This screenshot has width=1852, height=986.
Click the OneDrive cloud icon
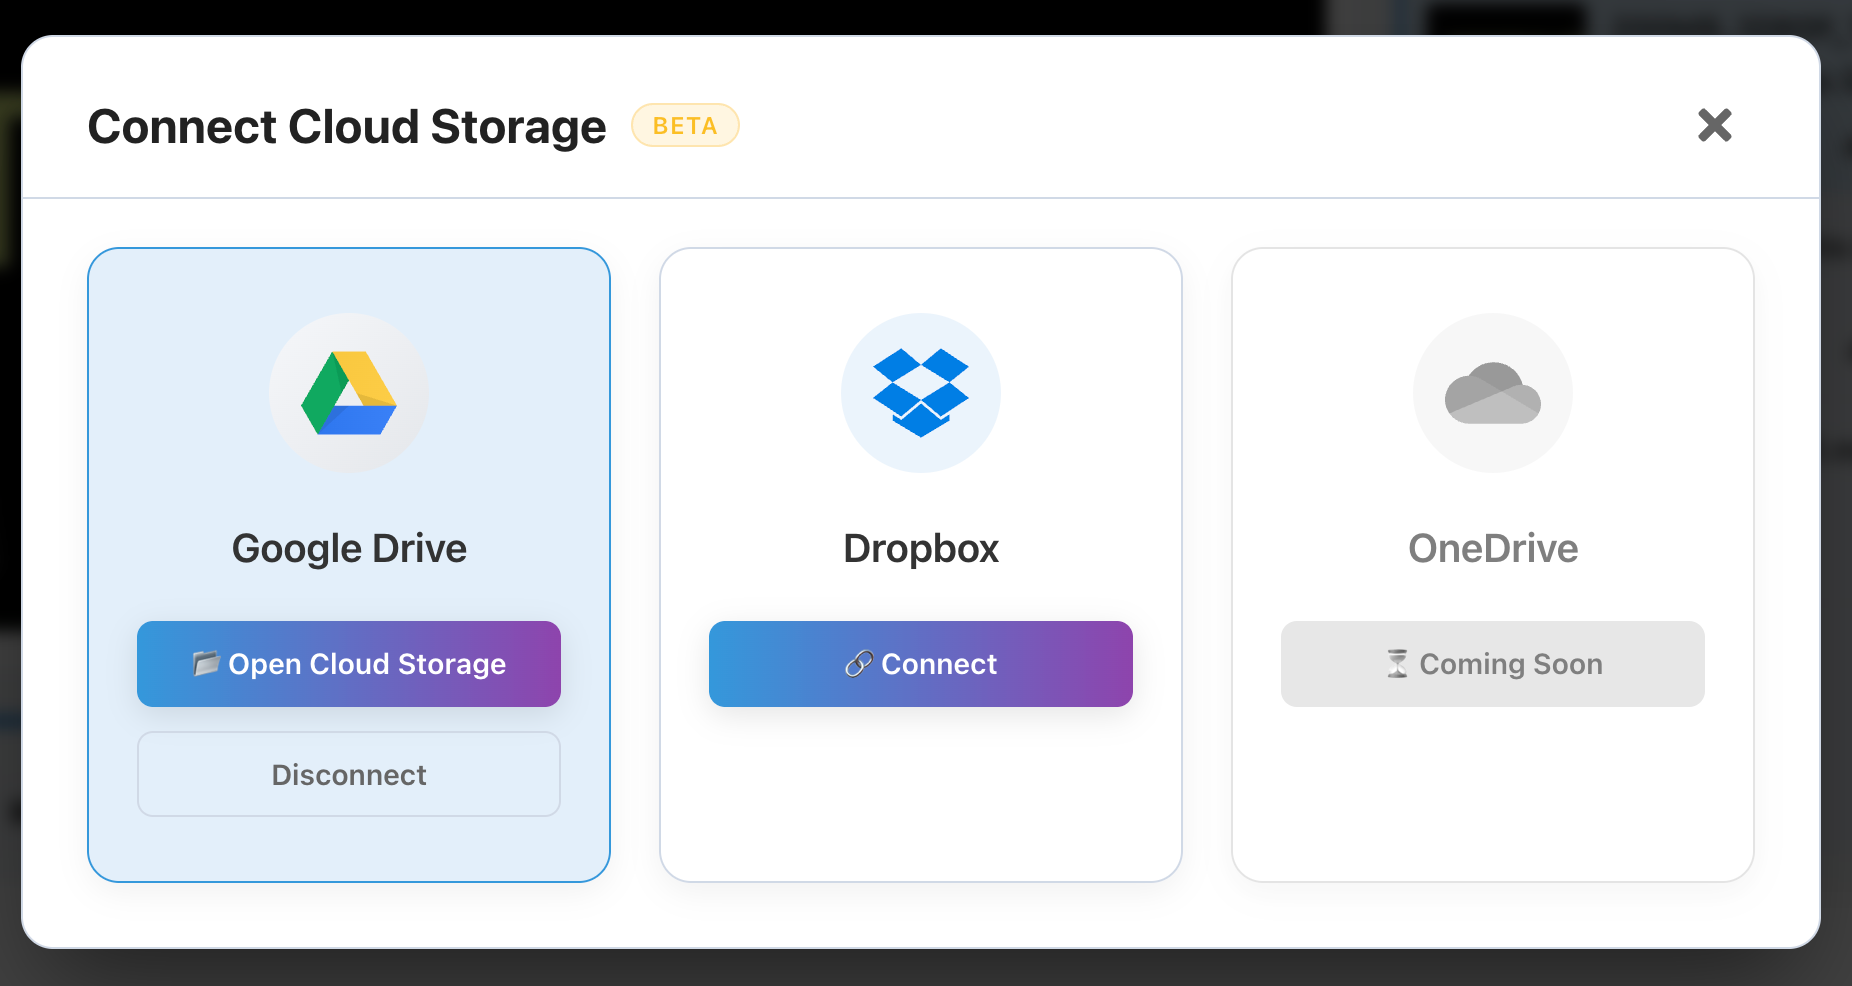(1493, 393)
